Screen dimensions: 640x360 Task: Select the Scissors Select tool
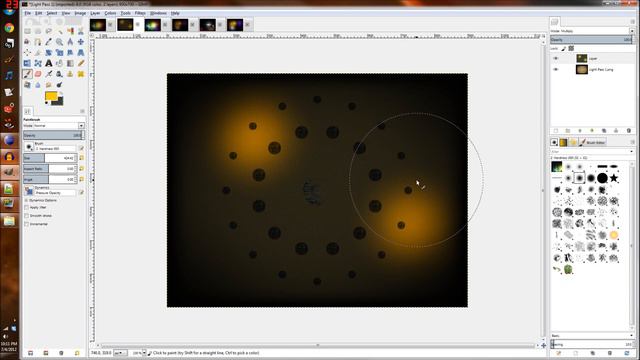click(x=81, y=31)
